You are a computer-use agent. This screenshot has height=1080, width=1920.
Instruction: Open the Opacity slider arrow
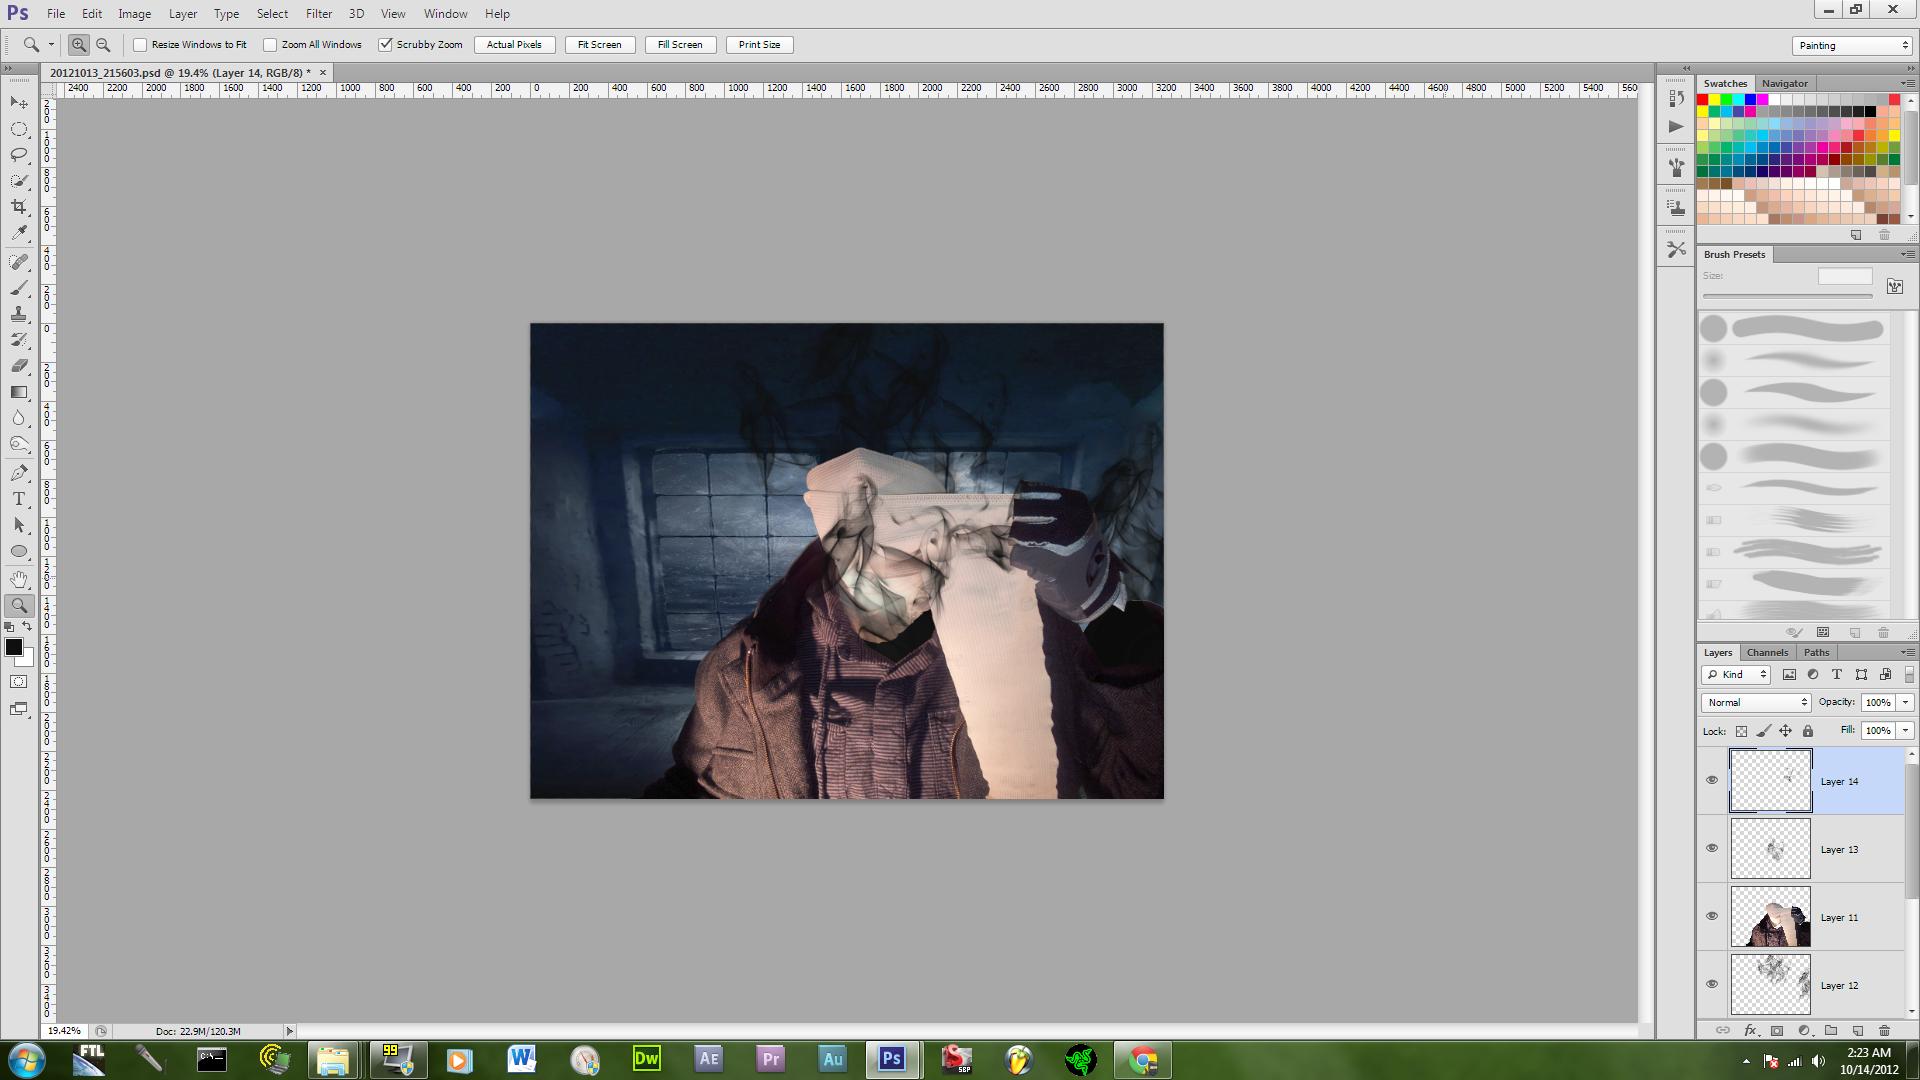tap(1905, 702)
